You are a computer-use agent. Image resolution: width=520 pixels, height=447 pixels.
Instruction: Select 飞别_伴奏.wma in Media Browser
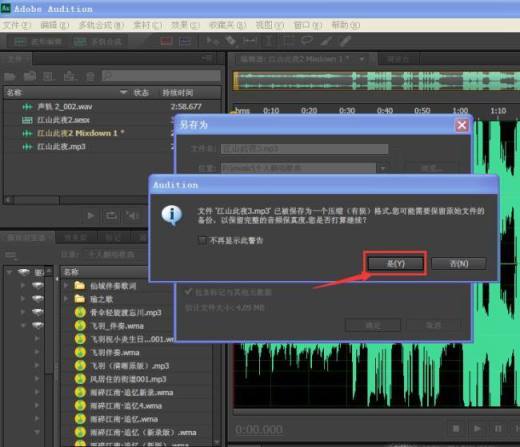(117, 326)
